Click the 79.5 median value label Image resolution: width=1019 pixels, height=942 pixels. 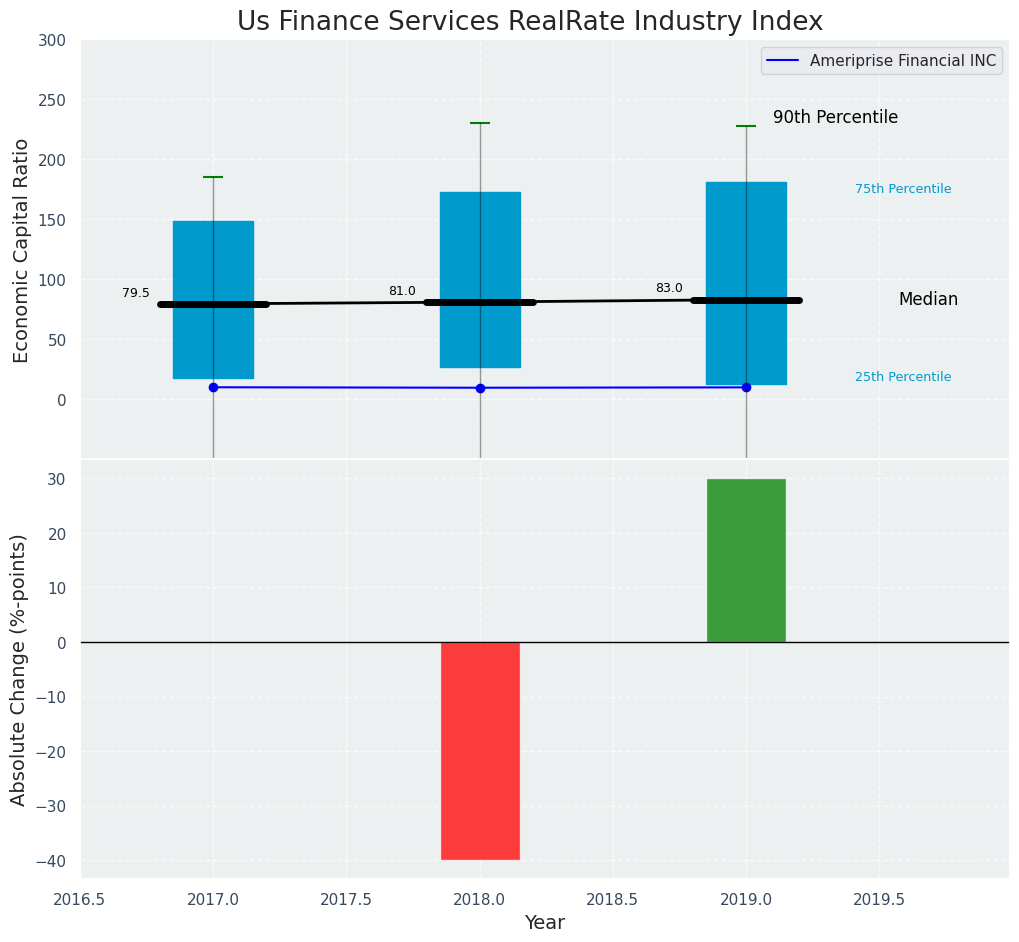pyautogui.click(x=136, y=293)
